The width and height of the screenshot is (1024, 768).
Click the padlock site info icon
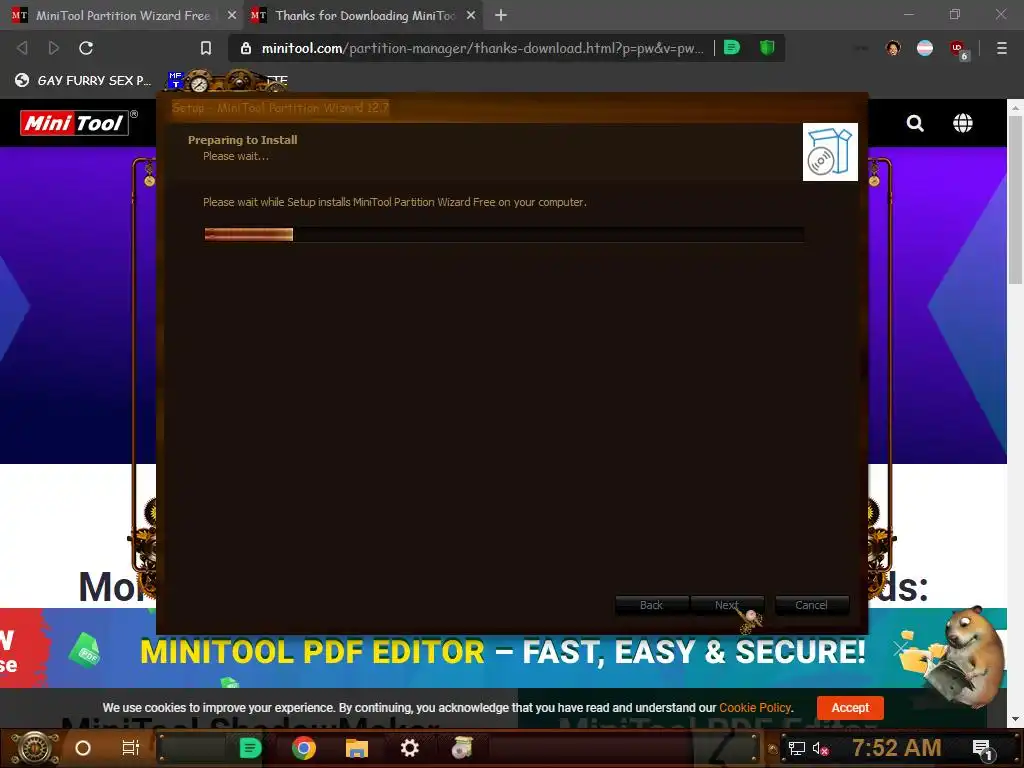(x=246, y=48)
